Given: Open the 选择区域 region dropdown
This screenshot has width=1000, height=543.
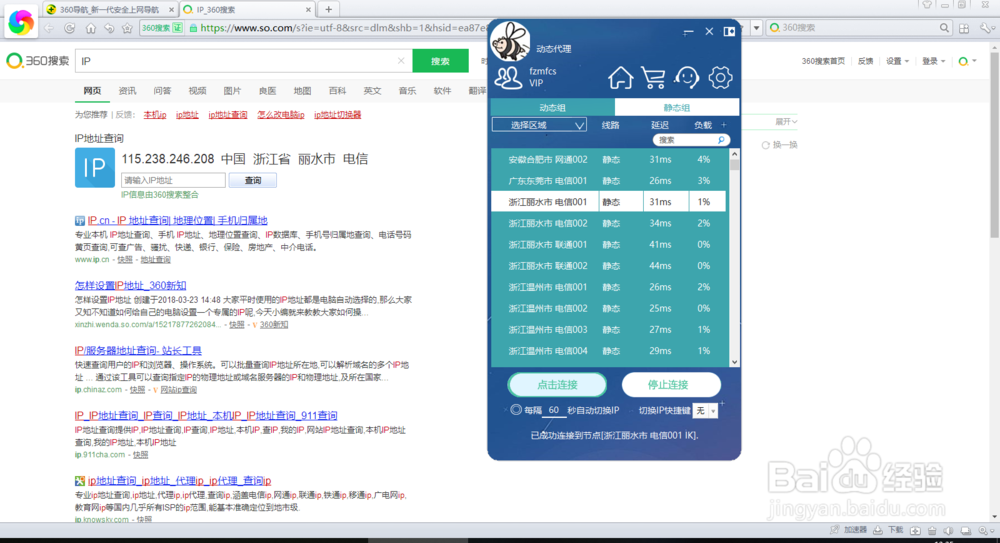Looking at the screenshot, I should click(539, 125).
